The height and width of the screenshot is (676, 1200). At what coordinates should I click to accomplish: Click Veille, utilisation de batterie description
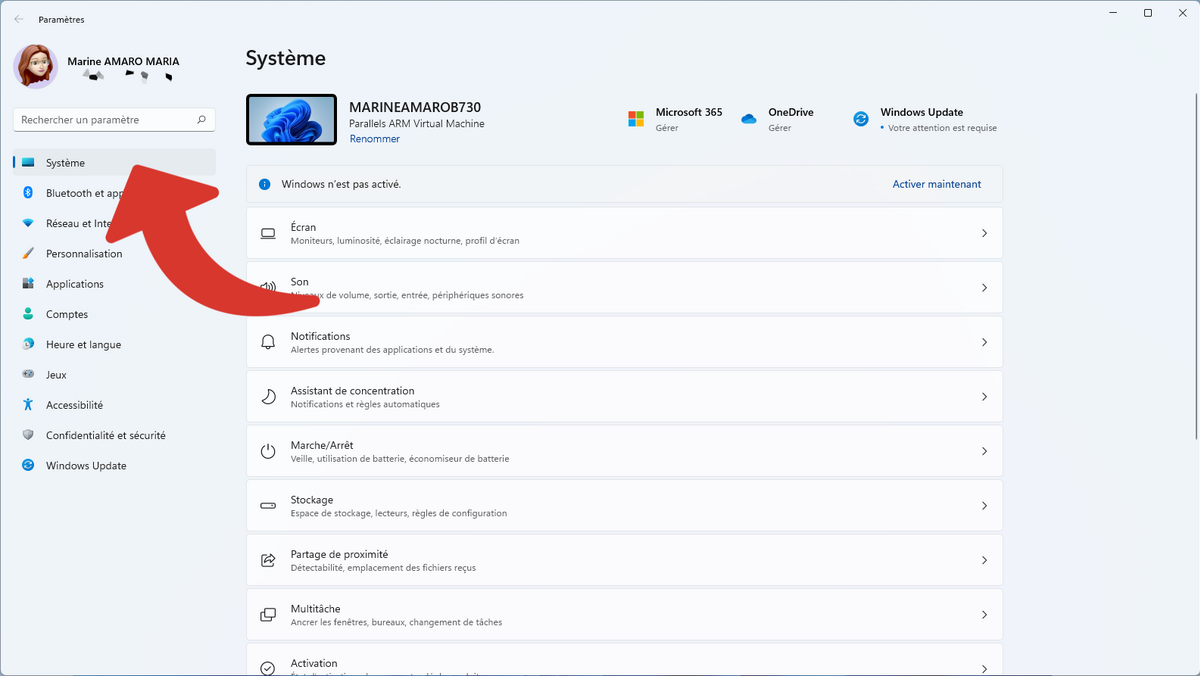click(400, 459)
